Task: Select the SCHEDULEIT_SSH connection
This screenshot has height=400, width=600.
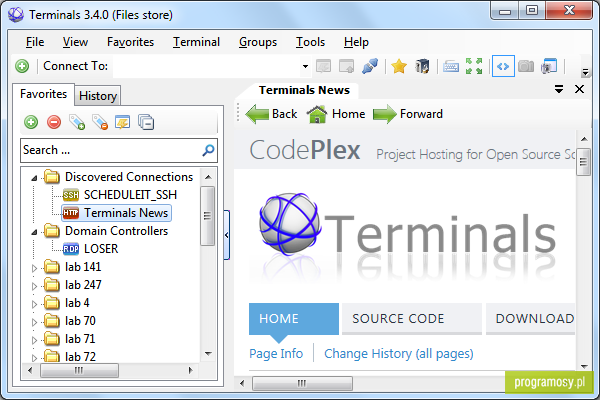Action: click(x=130, y=195)
